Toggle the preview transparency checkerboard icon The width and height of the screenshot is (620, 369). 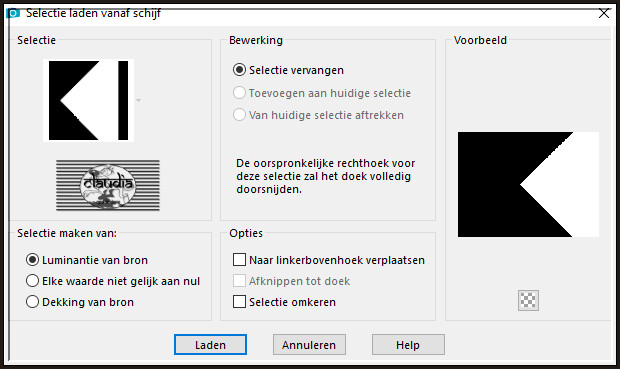[x=528, y=301]
